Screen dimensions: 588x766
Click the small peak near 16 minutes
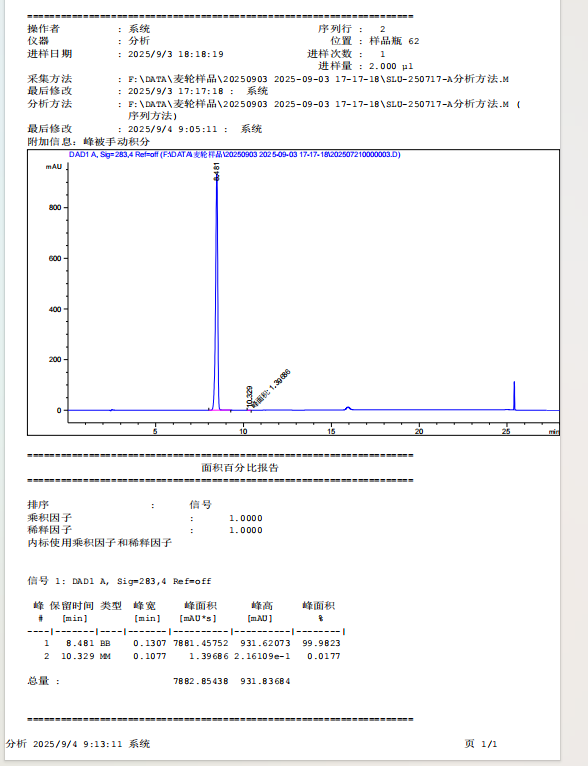coord(348,408)
